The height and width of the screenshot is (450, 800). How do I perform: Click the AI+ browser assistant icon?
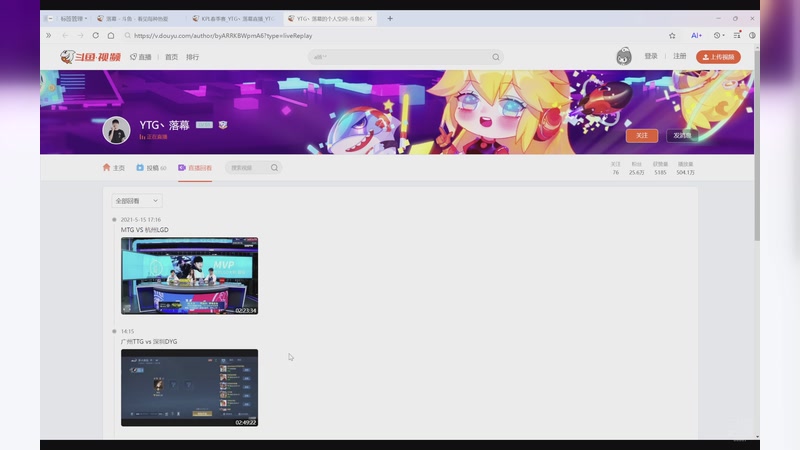click(696, 36)
